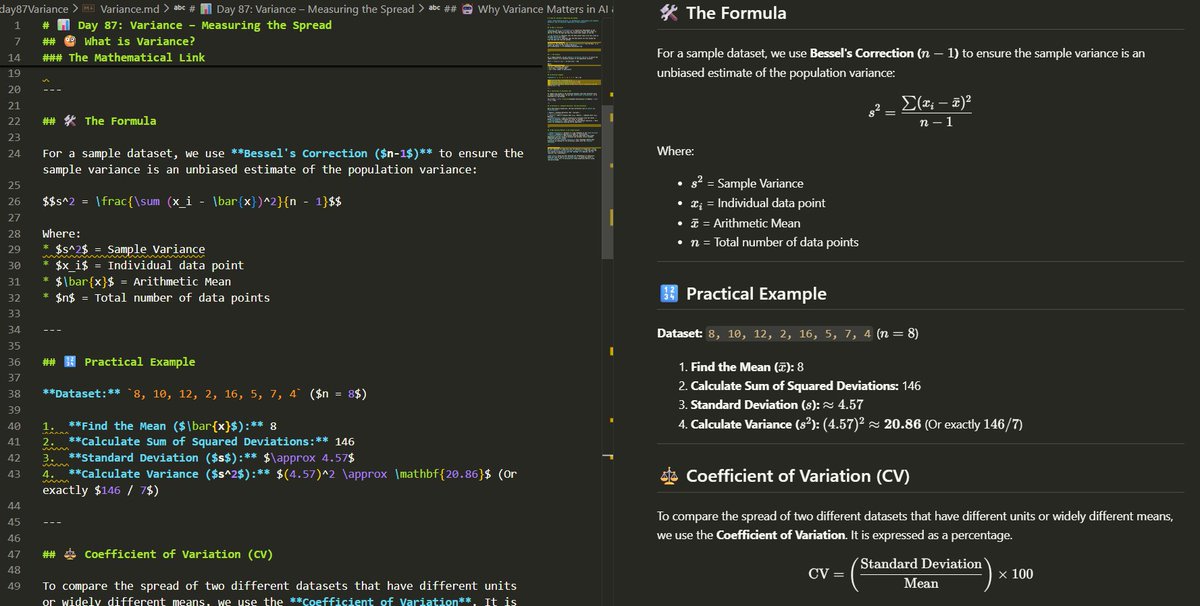Click the abc symbol icon before 'Why Variance Matters' breadcrumb
This screenshot has height=606, width=1200.
click(434, 9)
